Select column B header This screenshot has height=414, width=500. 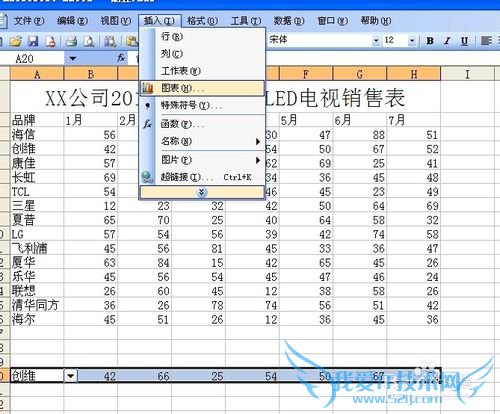[90, 74]
